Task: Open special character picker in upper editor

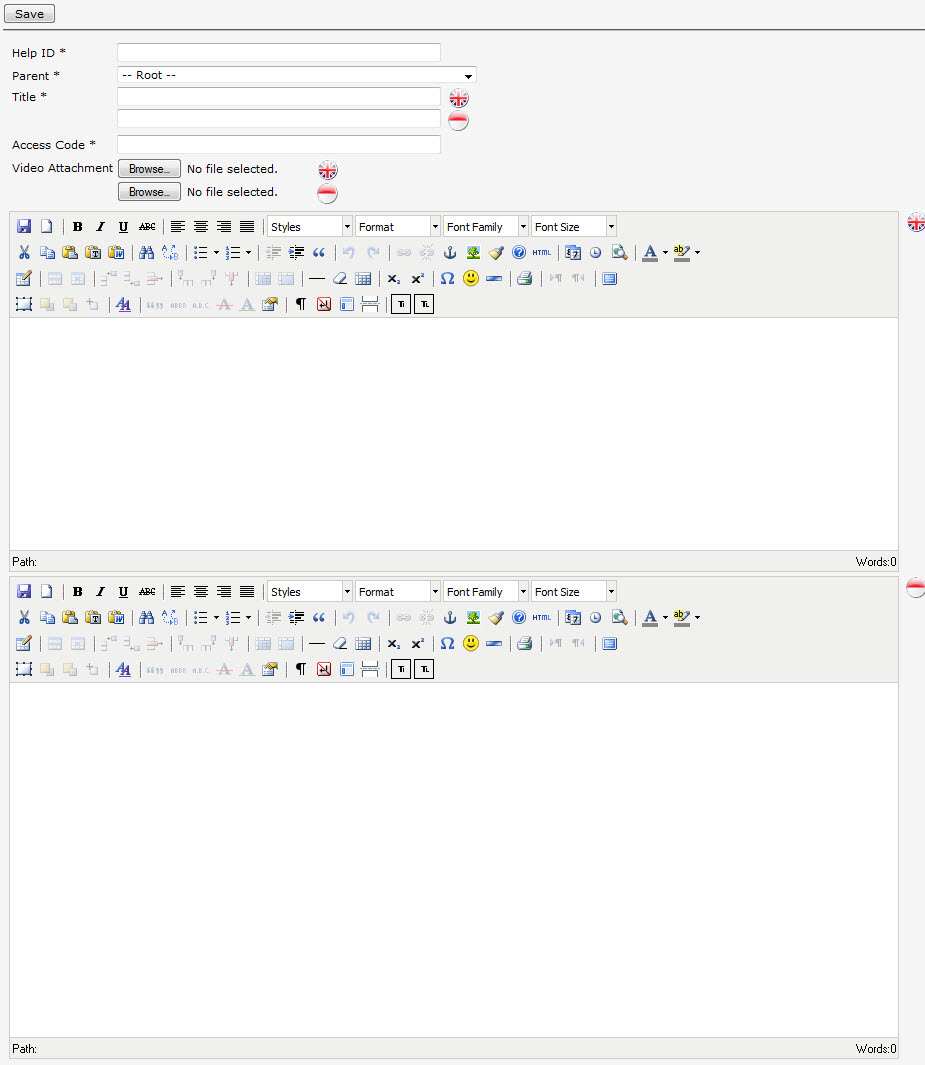Action: [447, 279]
